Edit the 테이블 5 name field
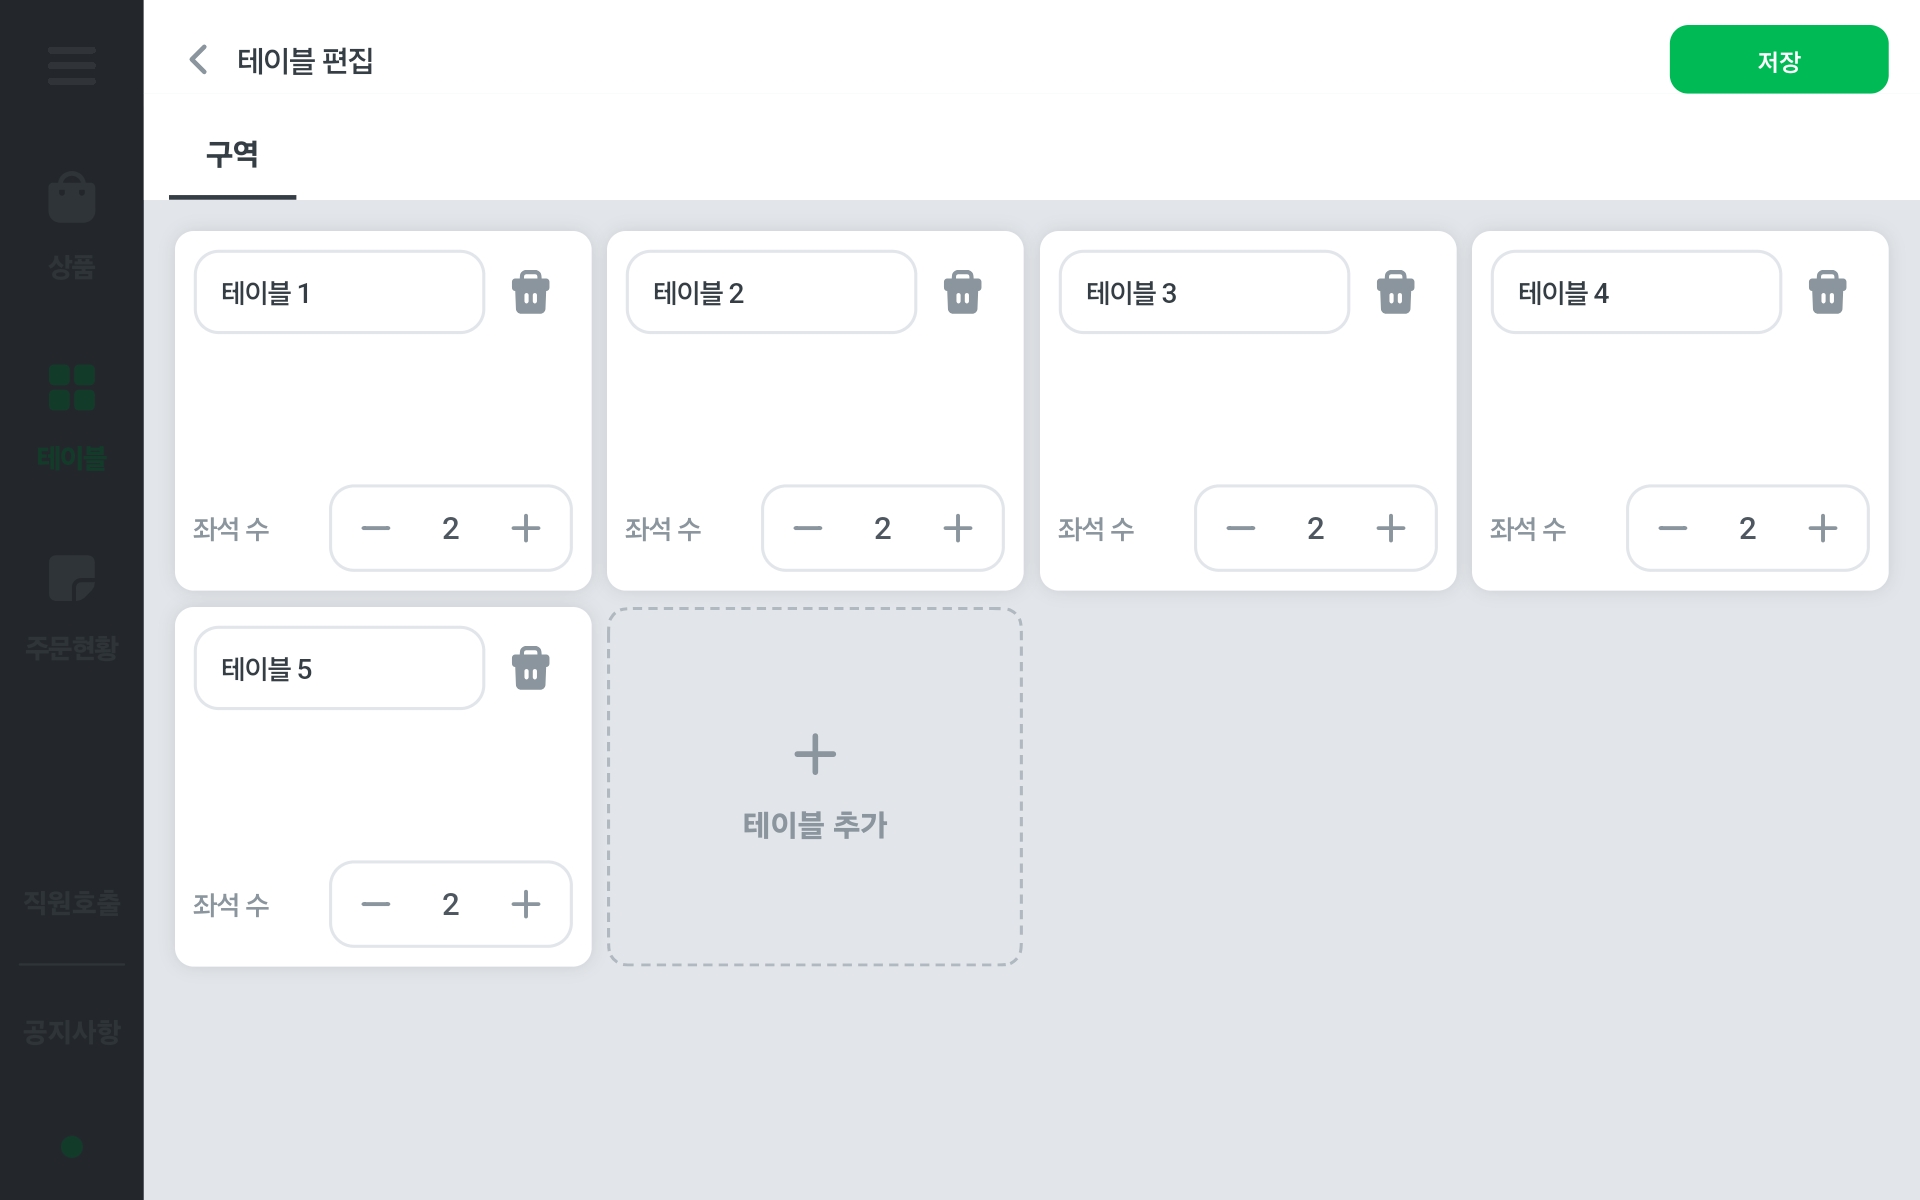 (x=340, y=668)
